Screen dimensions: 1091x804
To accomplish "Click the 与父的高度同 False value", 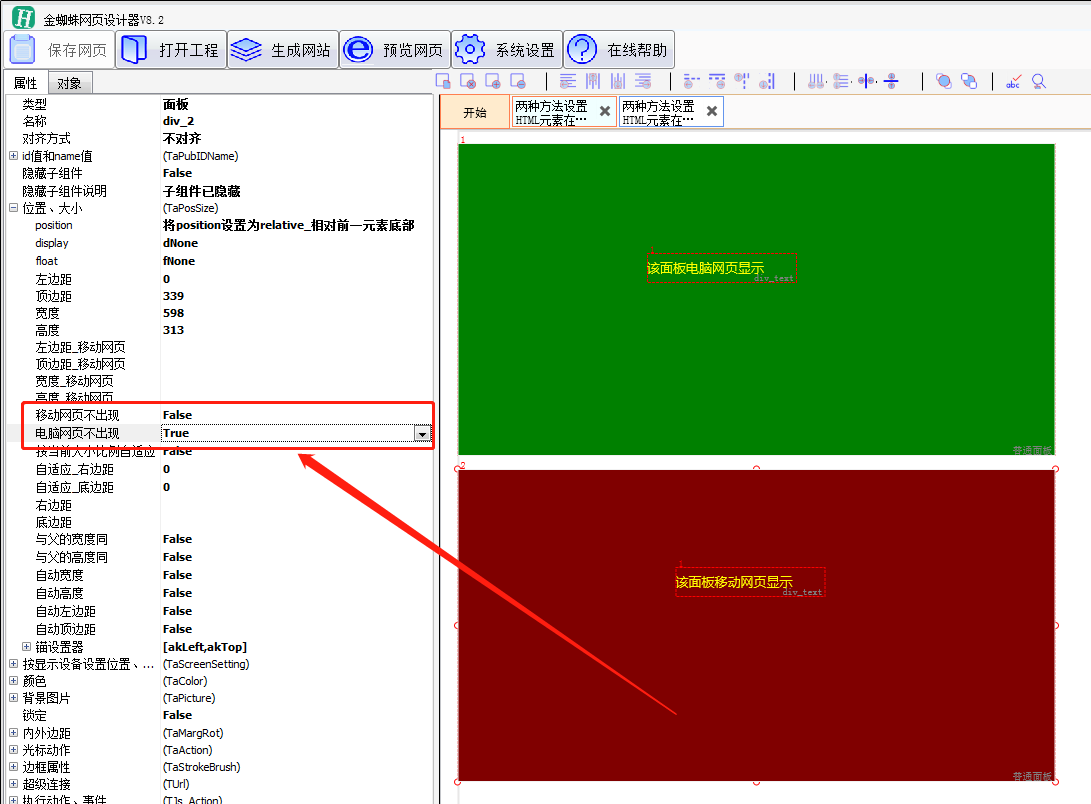I will [177, 557].
